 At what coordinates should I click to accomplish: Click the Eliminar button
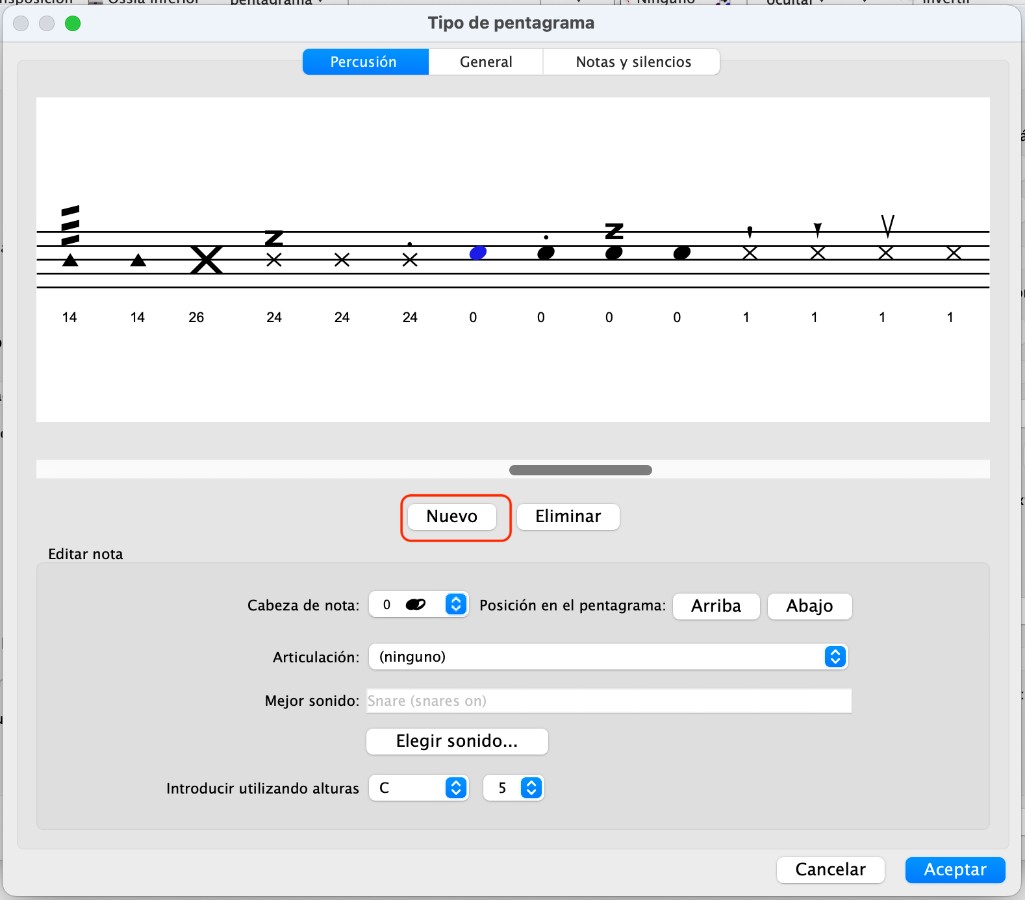(x=568, y=516)
